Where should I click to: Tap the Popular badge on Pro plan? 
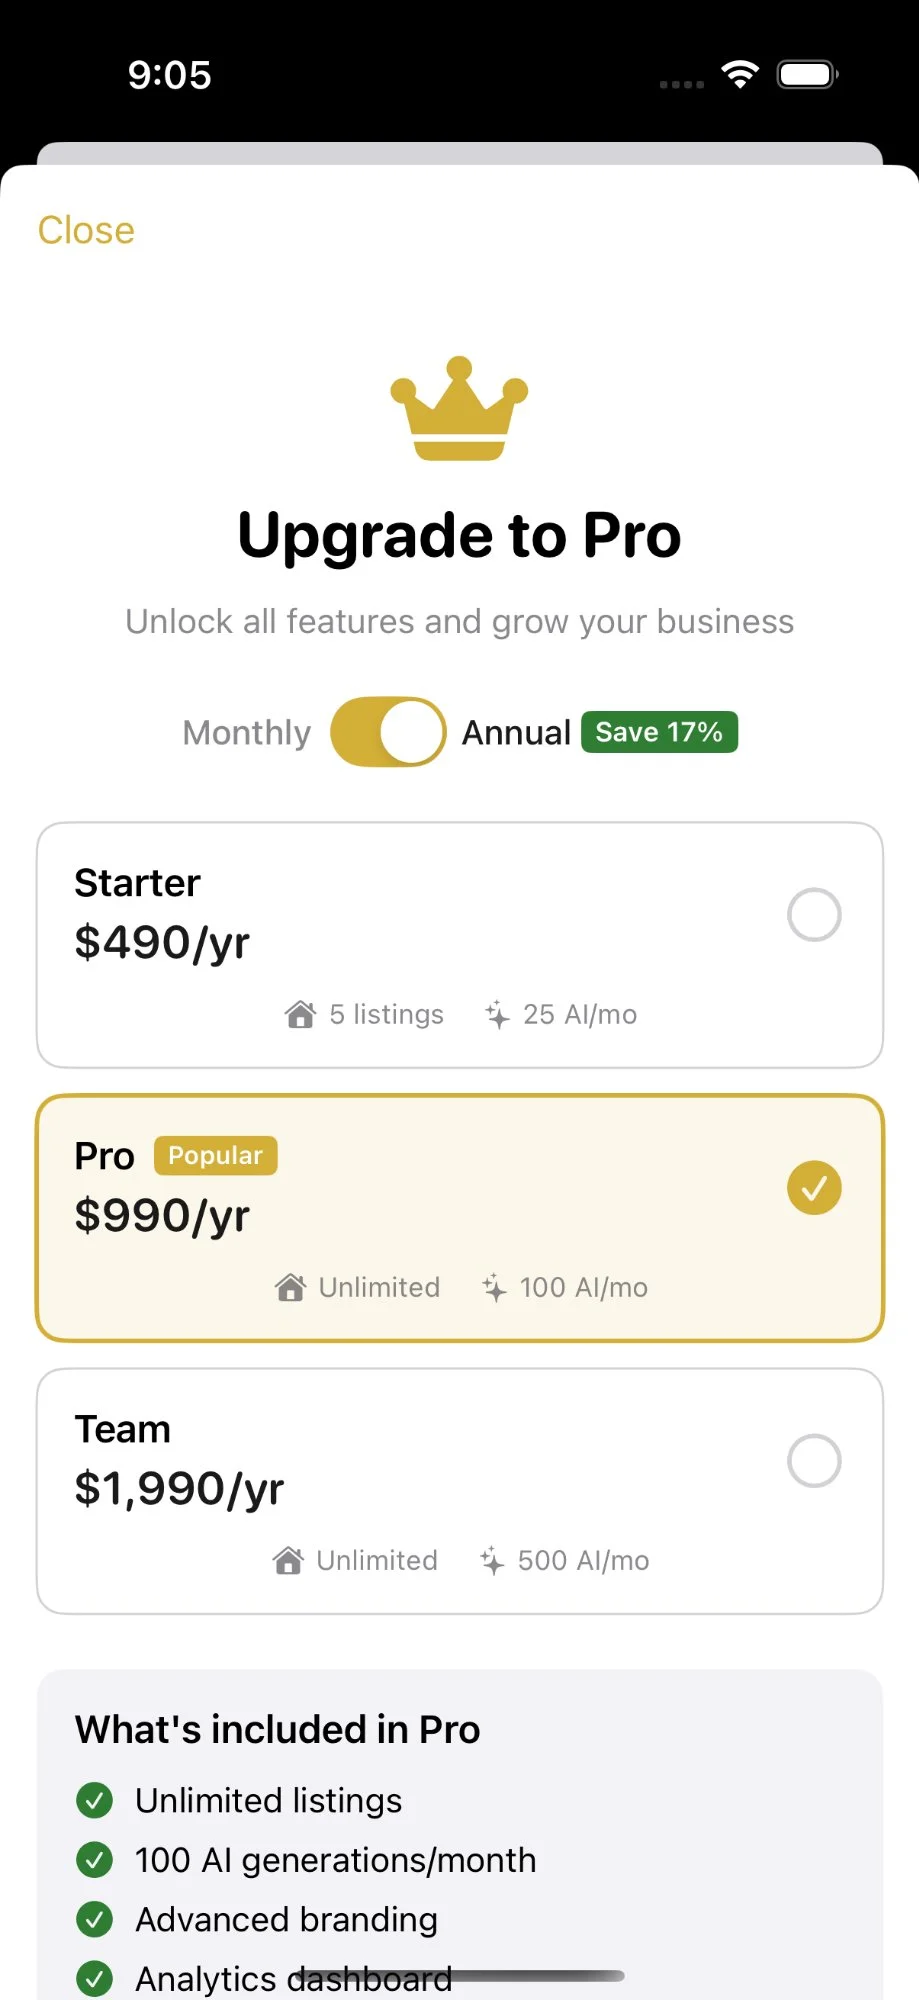point(215,1156)
